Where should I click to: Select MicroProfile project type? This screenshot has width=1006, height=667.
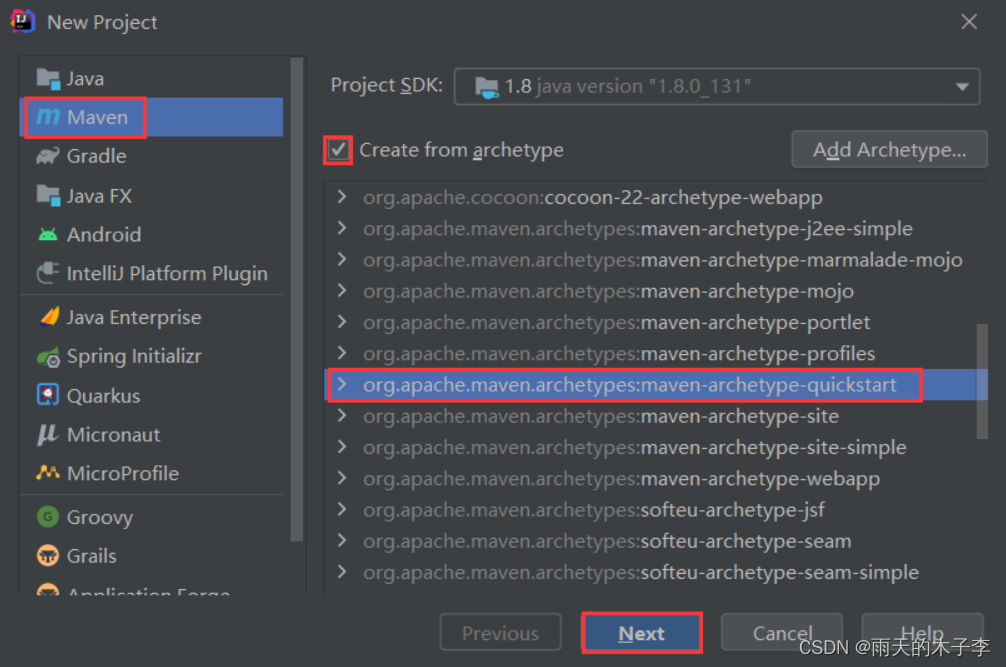151,473
